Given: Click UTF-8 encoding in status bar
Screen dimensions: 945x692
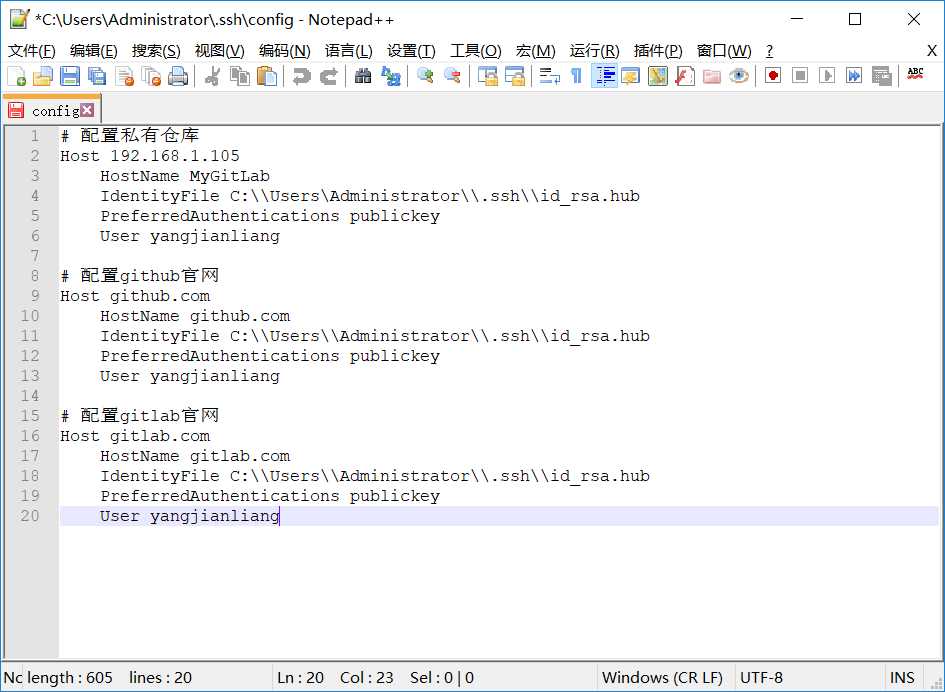Looking at the screenshot, I should coord(761,678).
